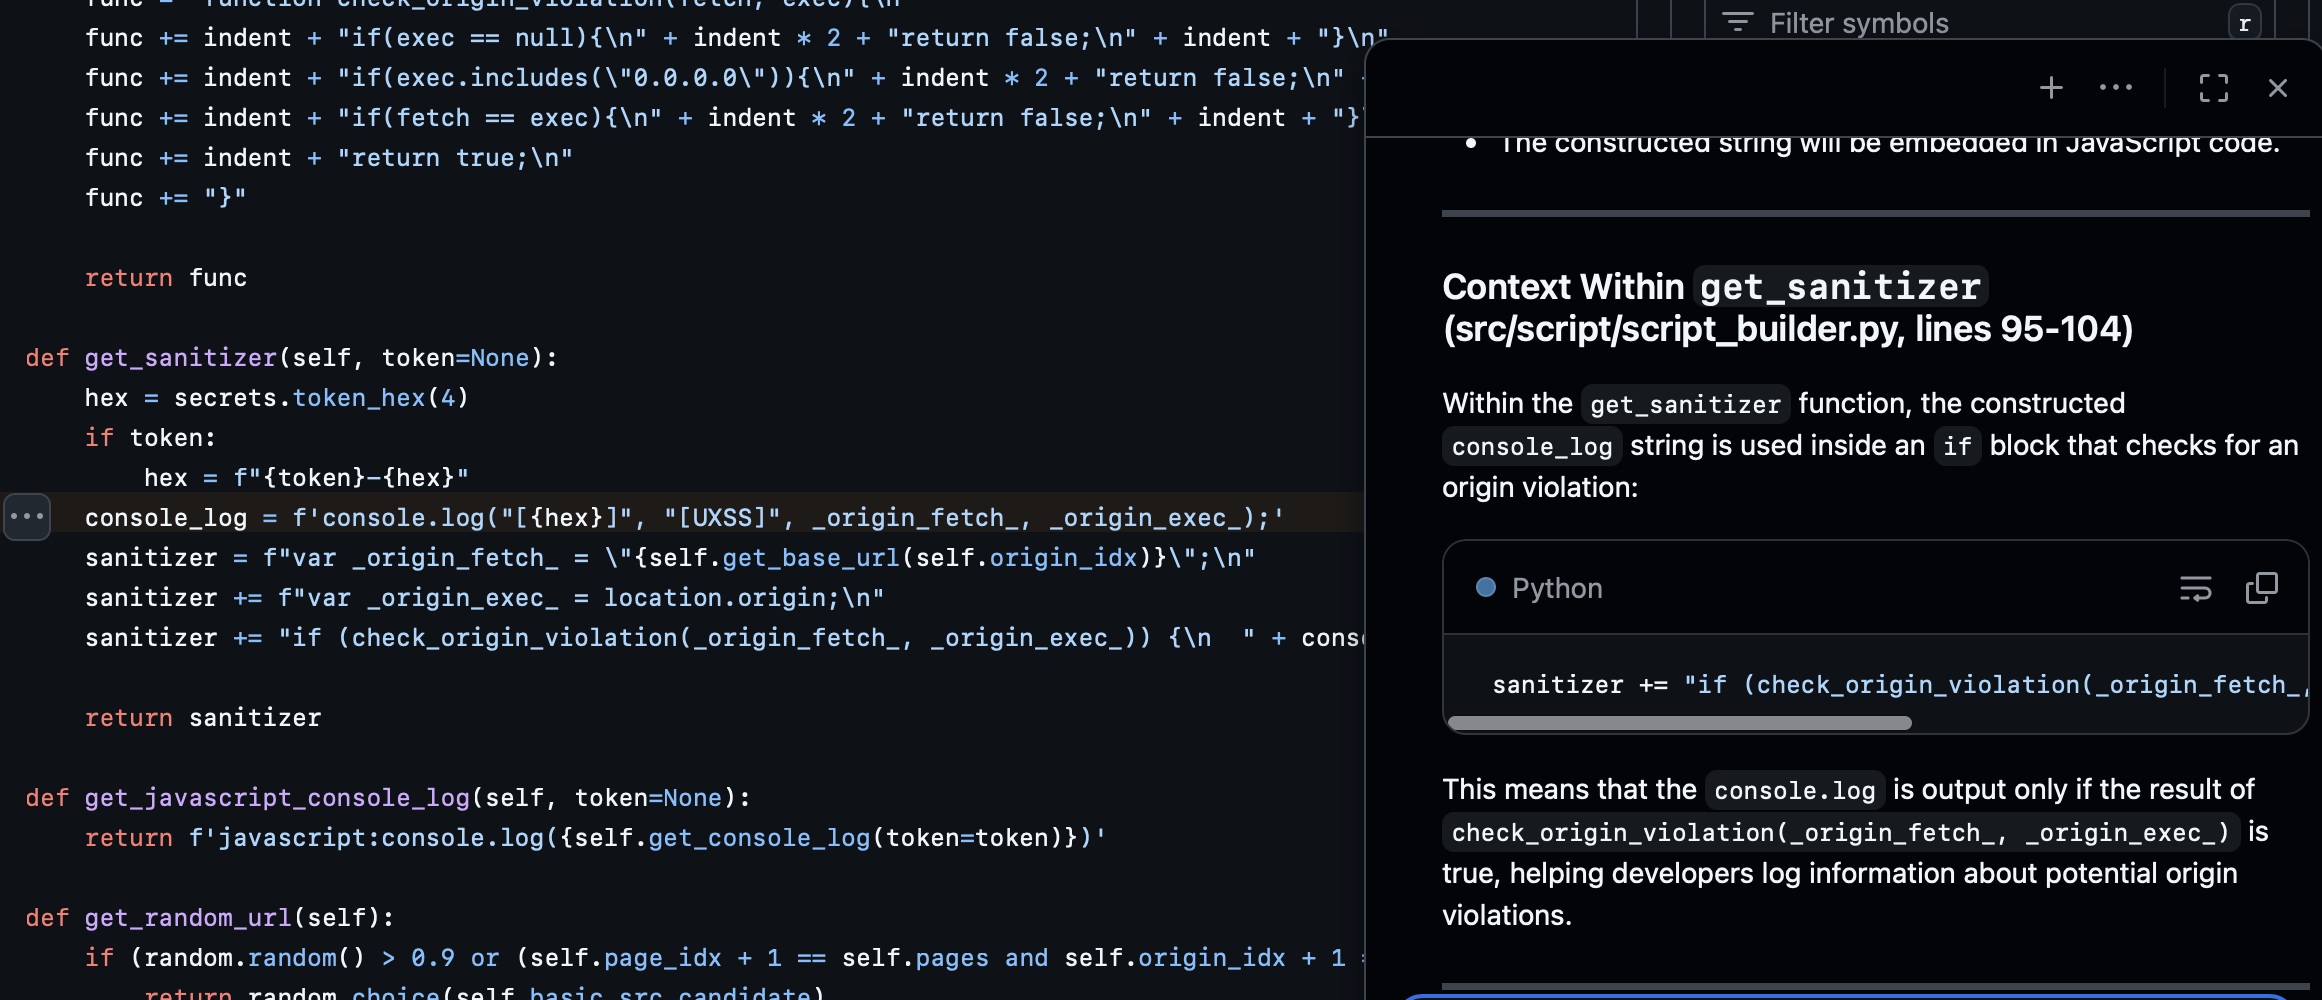Click the horizontal scrollbar in the code snippet
Viewport: 2322px width, 1000px height.
[x=1680, y=722]
